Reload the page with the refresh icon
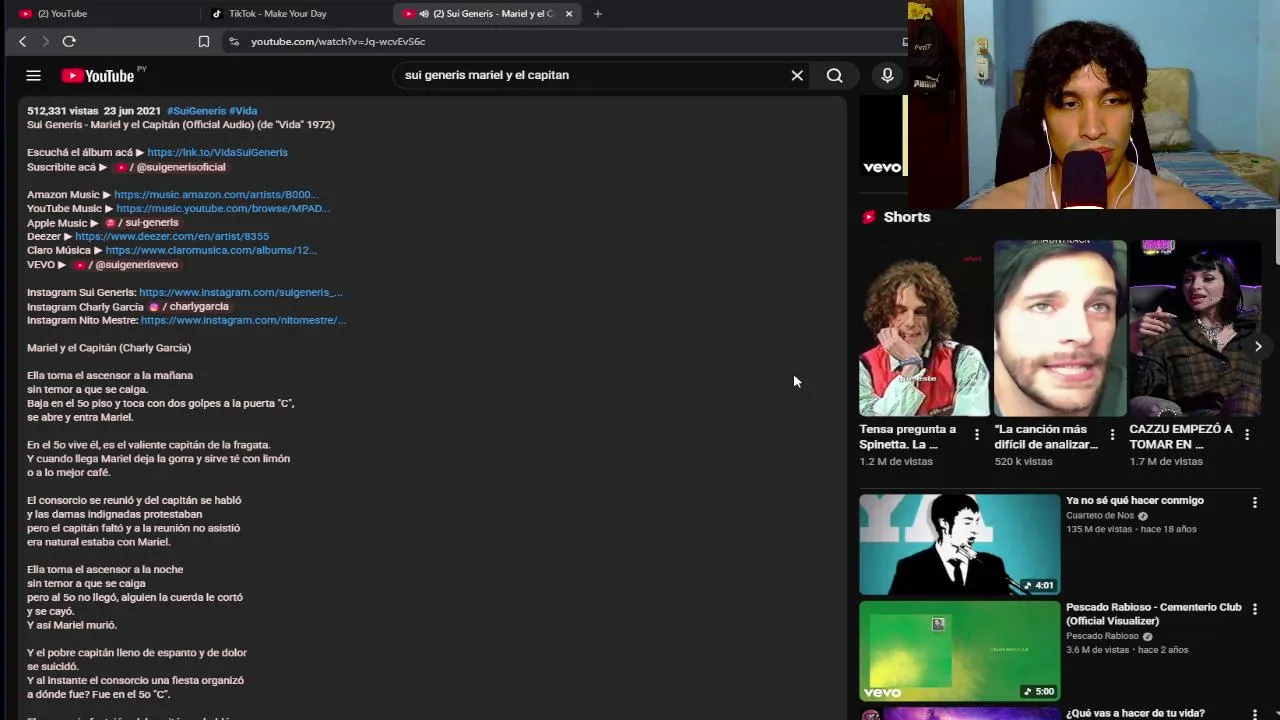Screen dimensions: 1280x720 [x=69, y=41]
